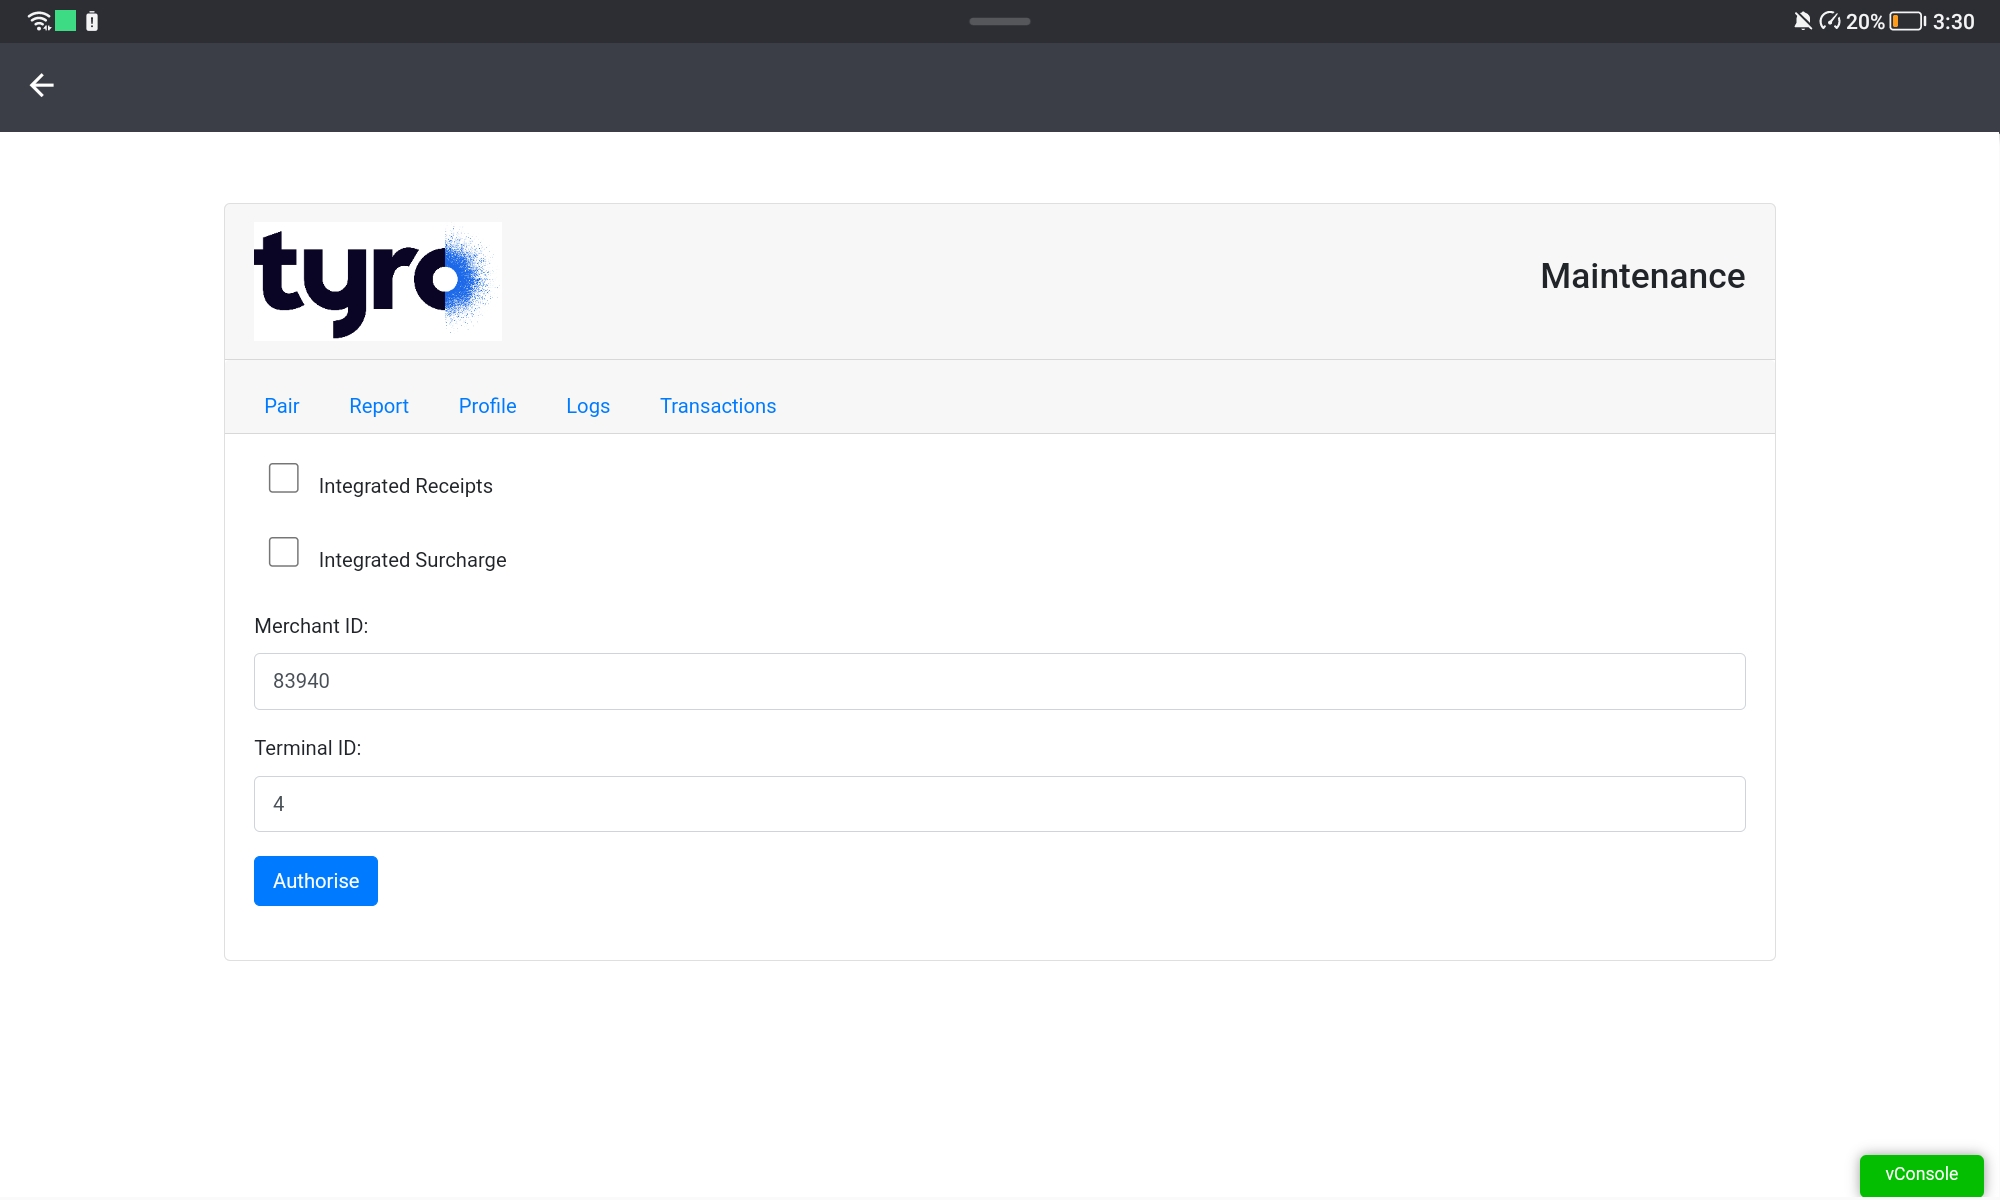Open the vConsole debug panel
The image size is (2000, 1200).
point(1920,1175)
